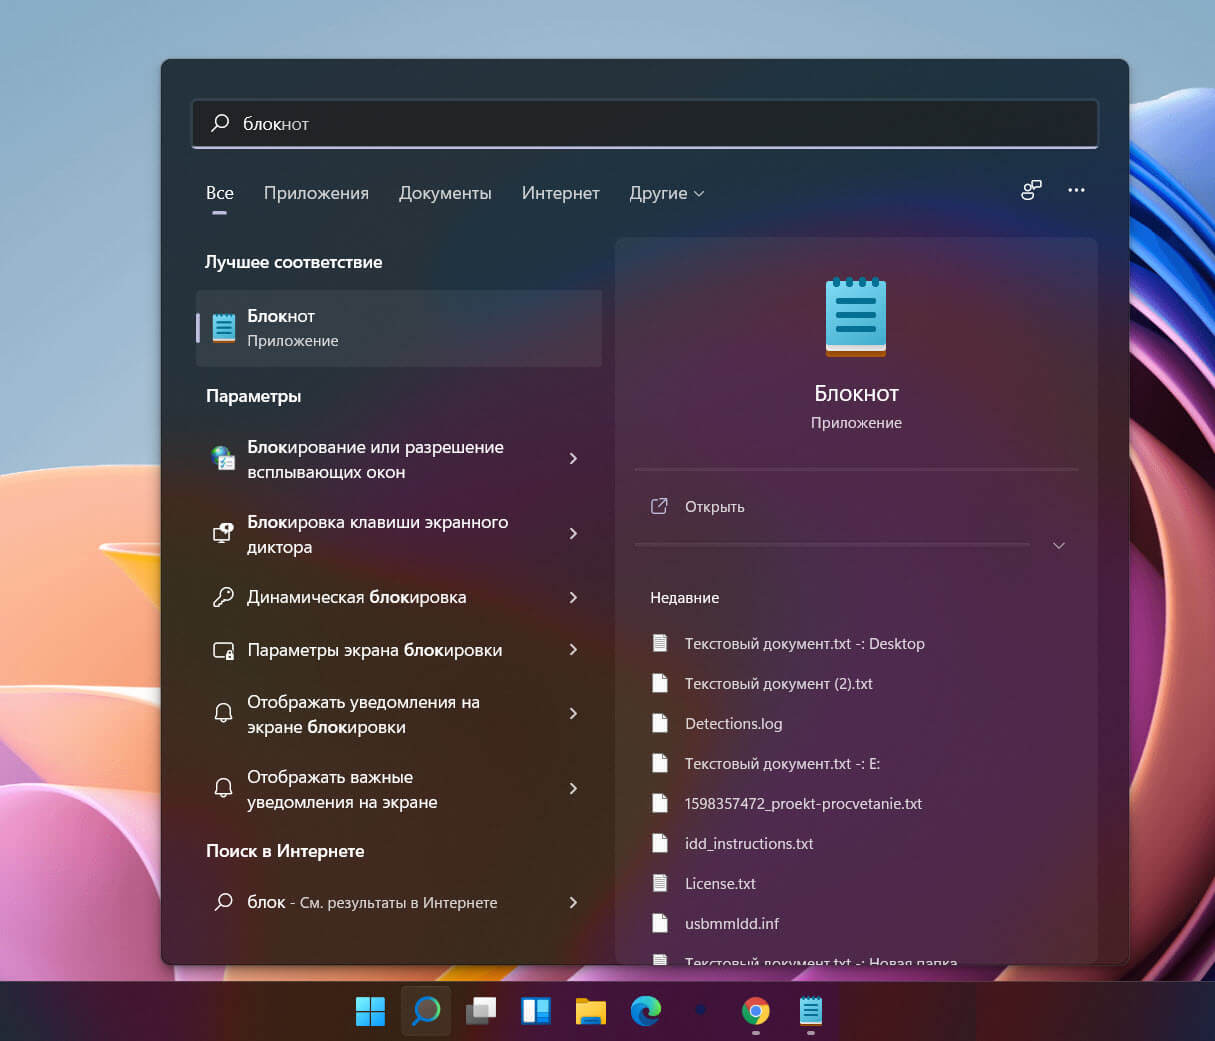The height and width of the screenshot is (1041, 1215).
Task: Click the file icon of License.txt
Action: (660, 883)
